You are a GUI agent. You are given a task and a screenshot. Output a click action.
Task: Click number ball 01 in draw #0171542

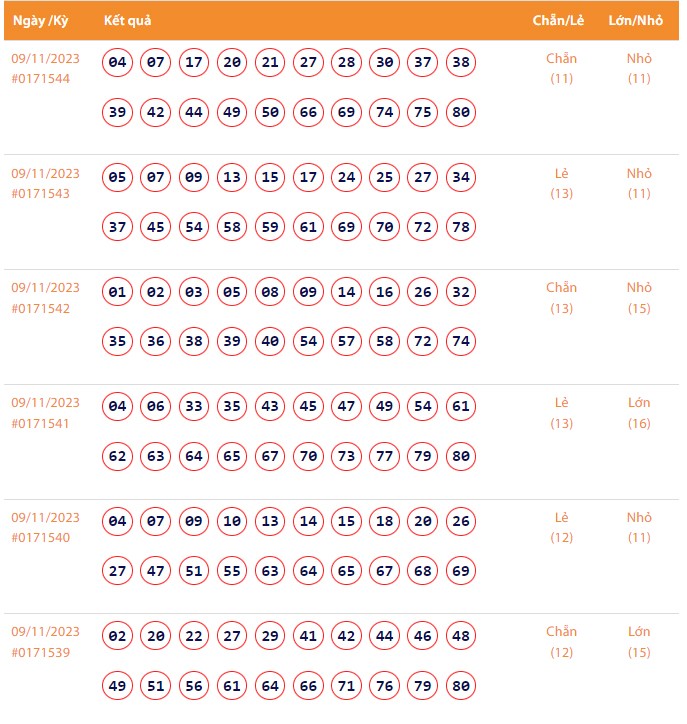click(118, 292)
